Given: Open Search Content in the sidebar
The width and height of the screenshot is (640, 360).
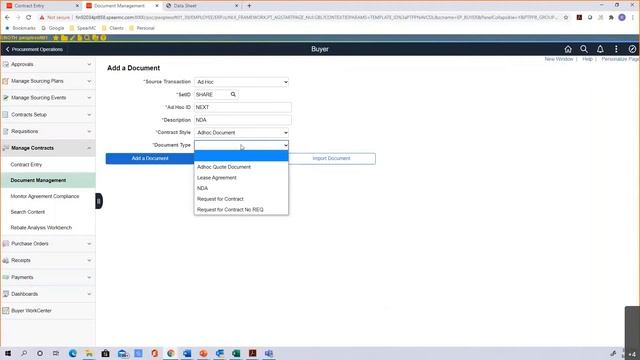Looking at the screenshot, I should click(48, 212).
